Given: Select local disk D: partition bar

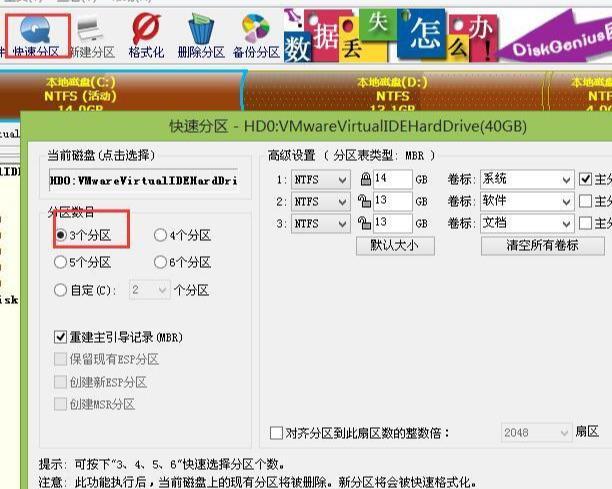Looking at the screenshot, I should tap(392, 92).
